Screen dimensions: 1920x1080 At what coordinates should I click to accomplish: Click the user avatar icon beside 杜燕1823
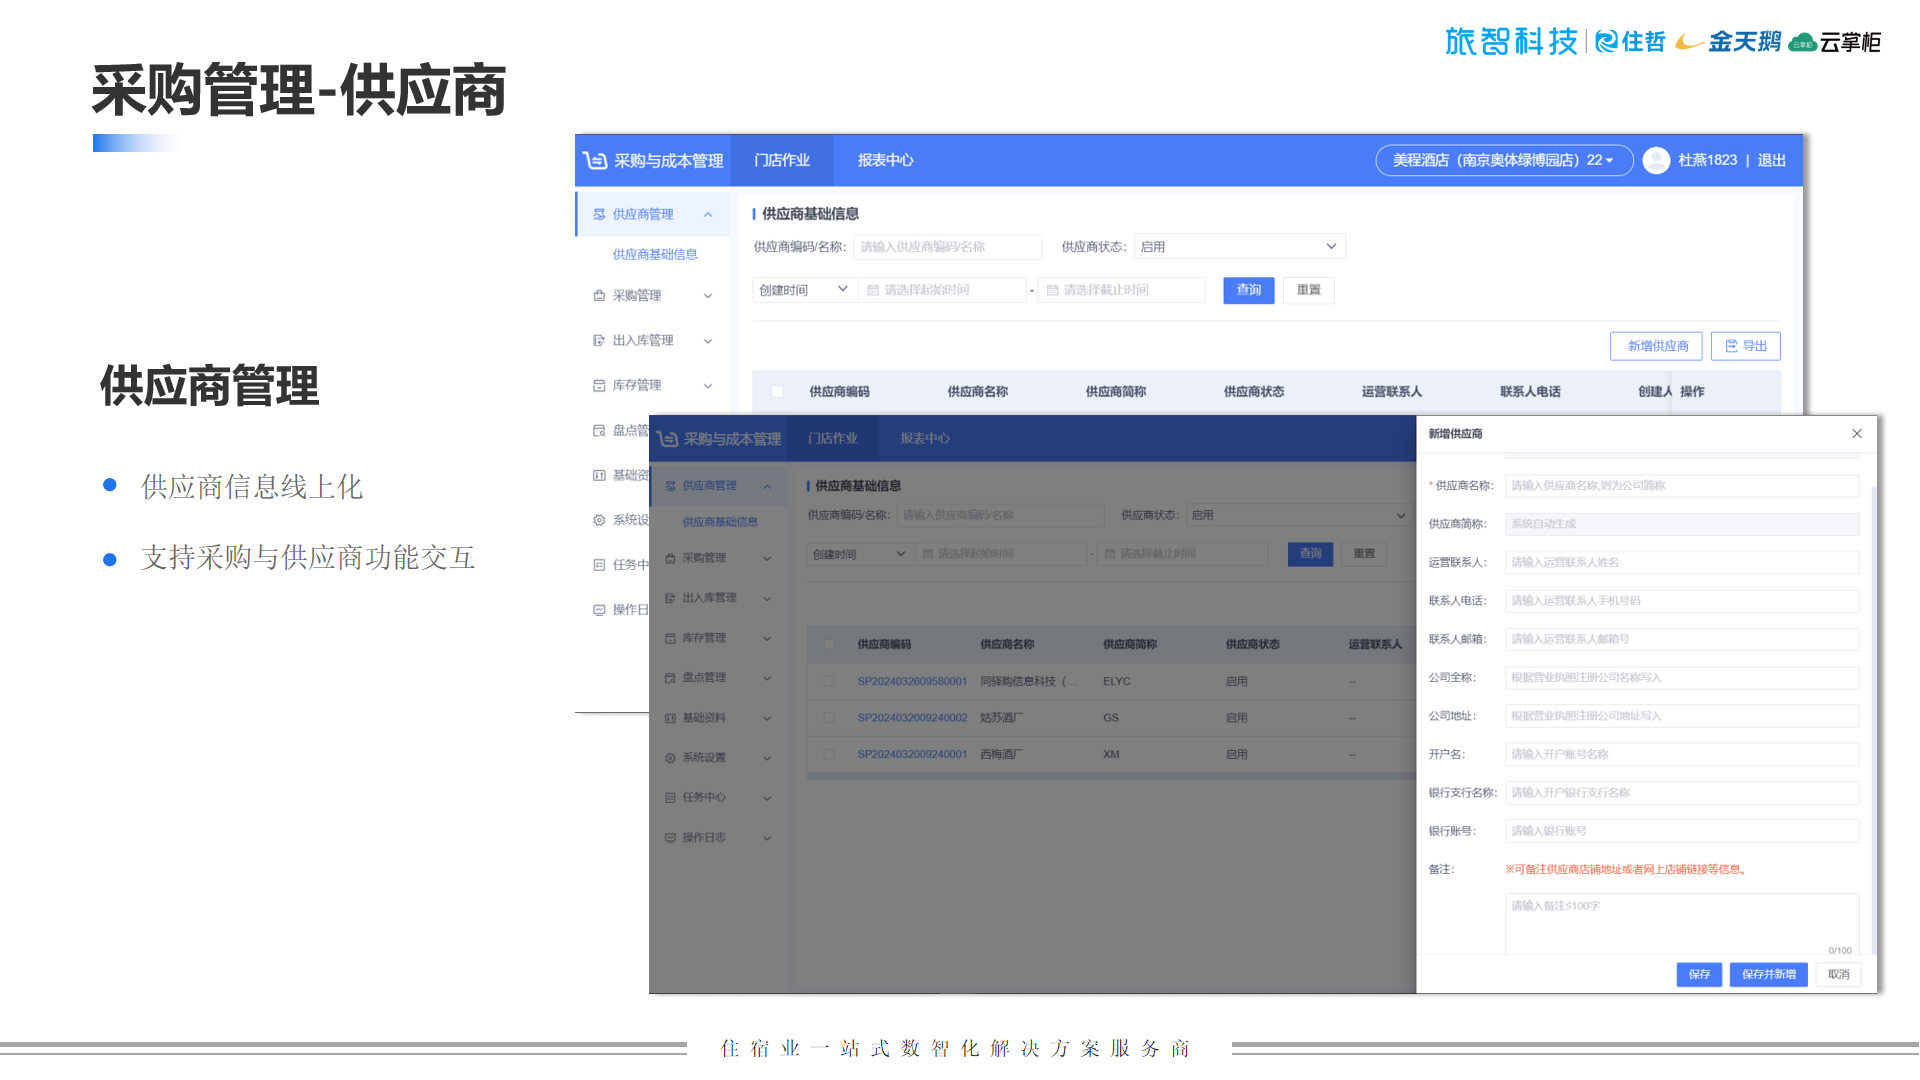point(1656,160)
